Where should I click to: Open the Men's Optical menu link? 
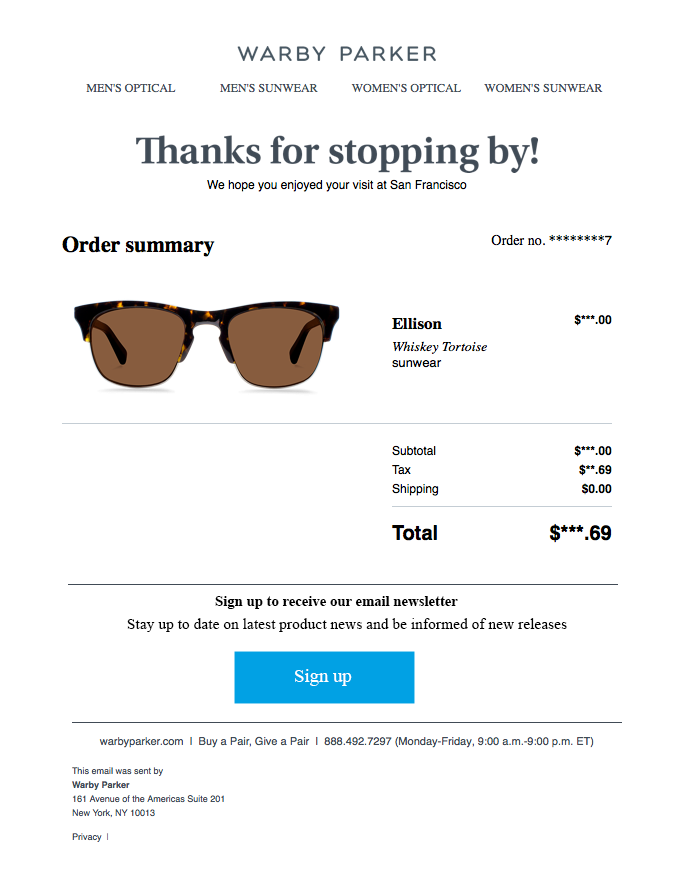[x=130, y=88]
